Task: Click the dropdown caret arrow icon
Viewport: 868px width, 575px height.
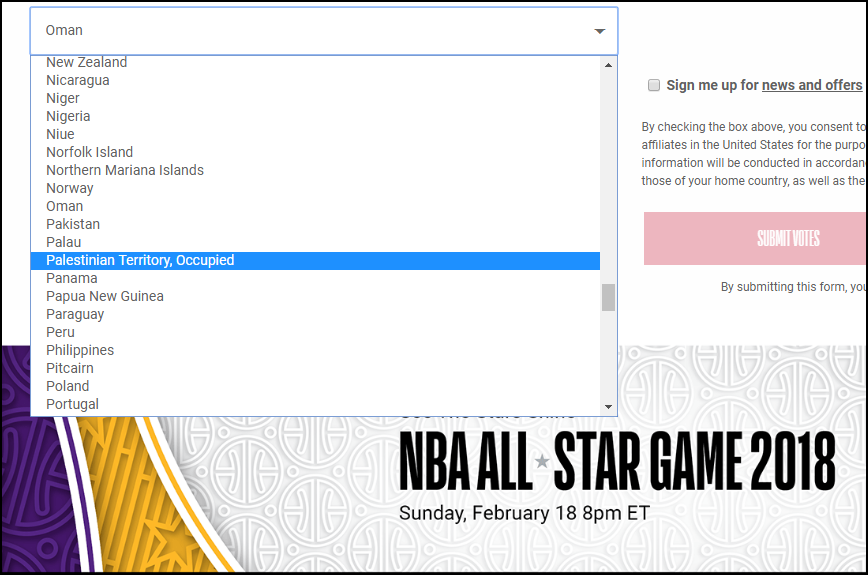Action: [600, 31]
